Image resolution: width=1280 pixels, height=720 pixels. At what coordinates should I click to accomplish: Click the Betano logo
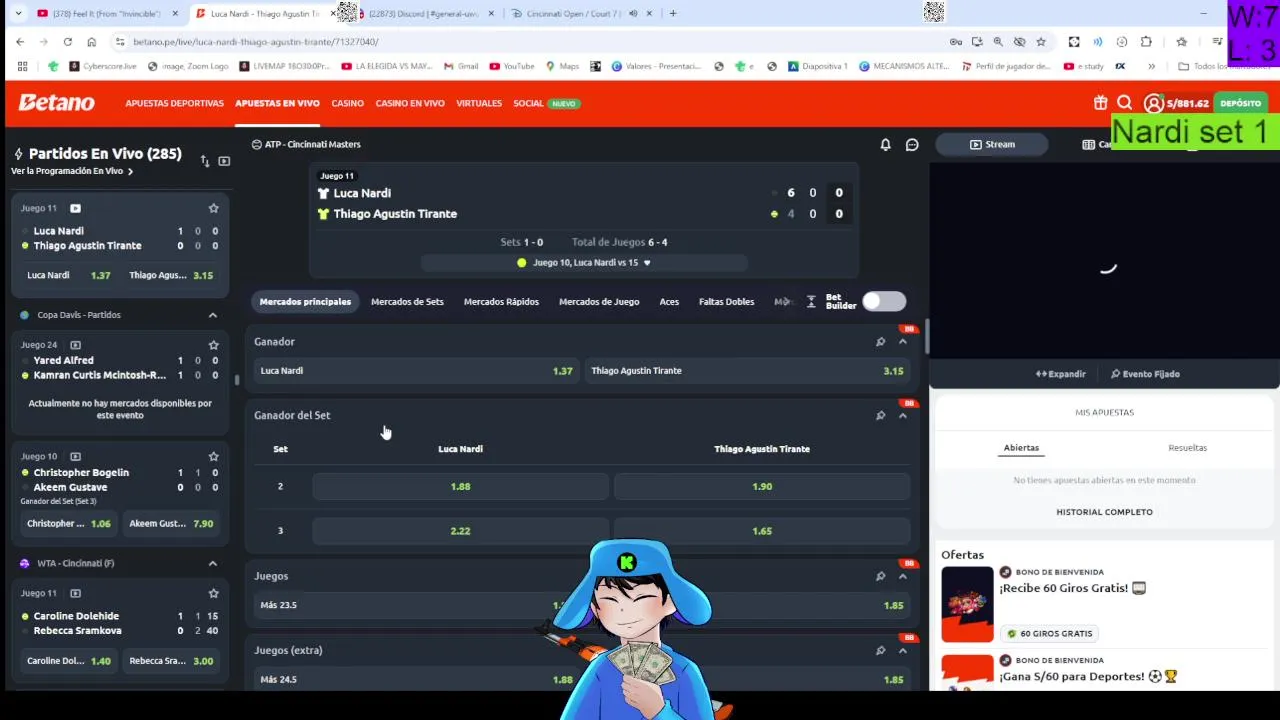point(57,103)
